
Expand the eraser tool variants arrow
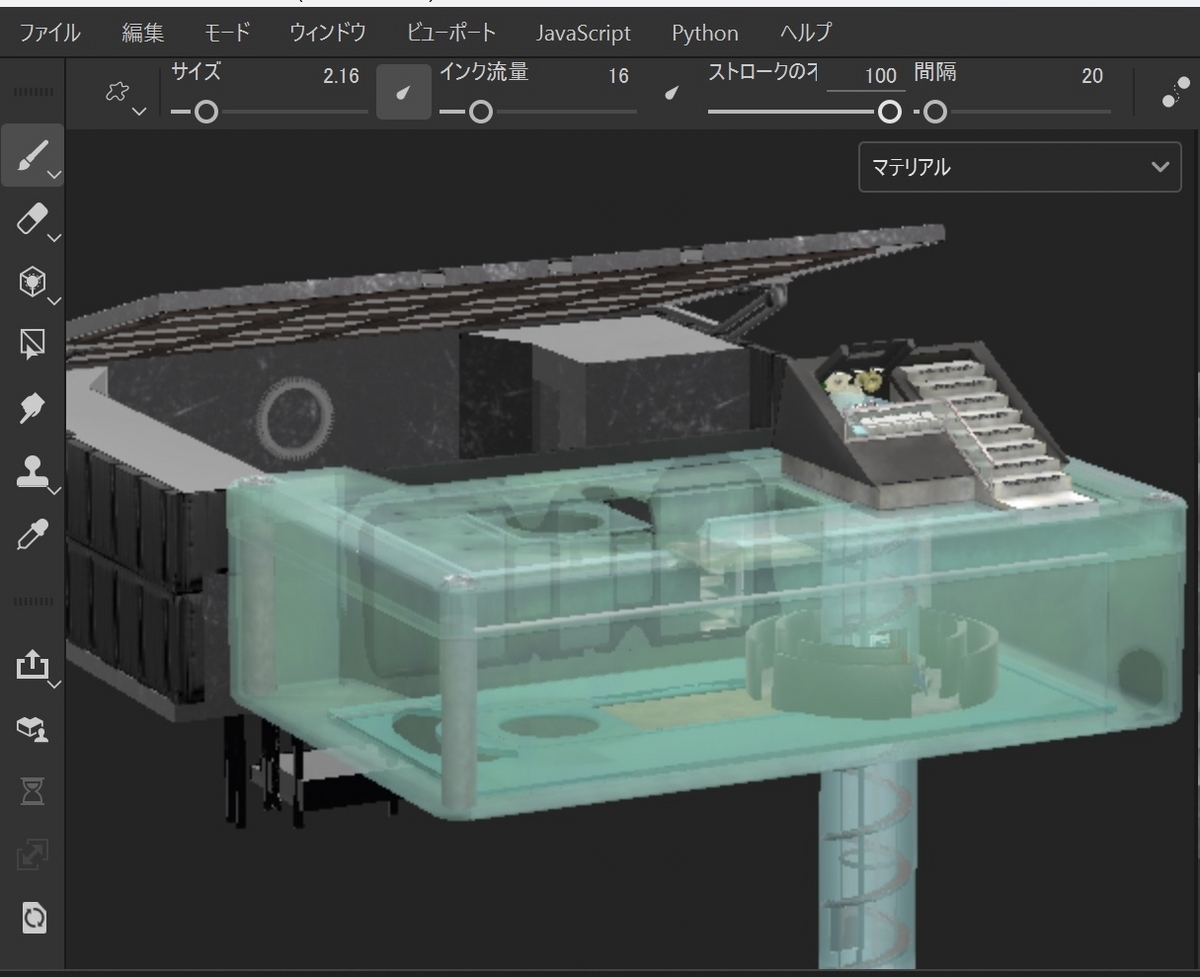54,237
